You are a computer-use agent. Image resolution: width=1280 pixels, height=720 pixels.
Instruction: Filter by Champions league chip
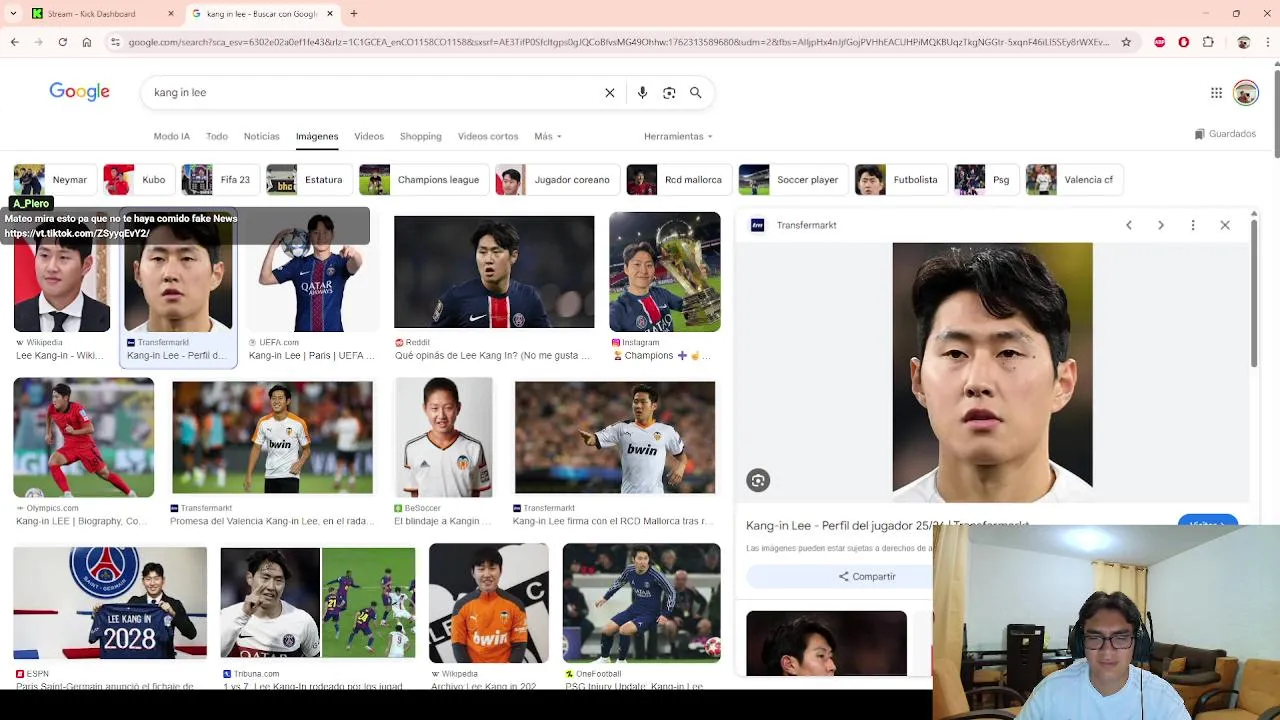tap(422, 180)
